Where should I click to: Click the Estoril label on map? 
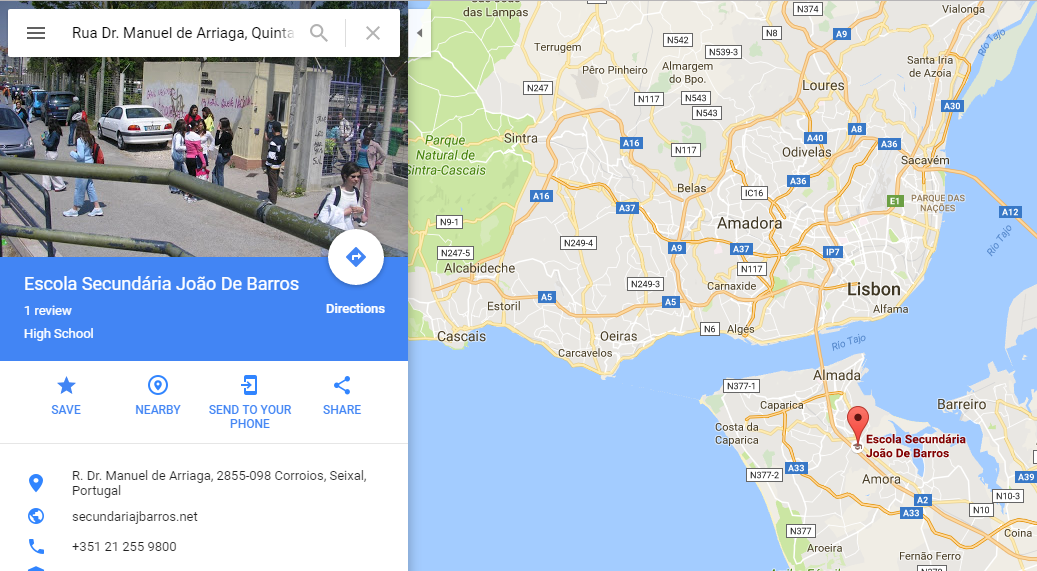[504, 306]
